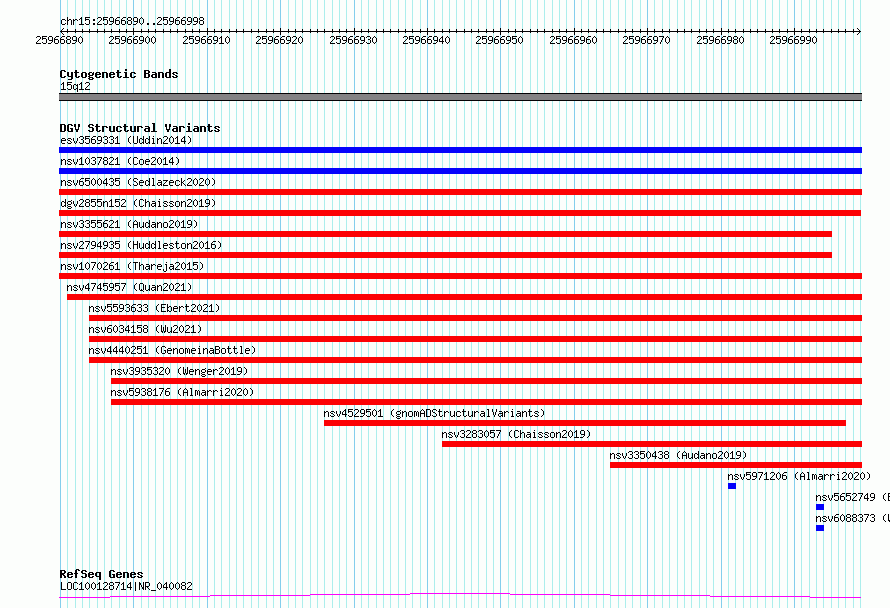Click nsv3935320 (Wenger2019) label
The image size is (890, 608).
click(x=179, y=371)
